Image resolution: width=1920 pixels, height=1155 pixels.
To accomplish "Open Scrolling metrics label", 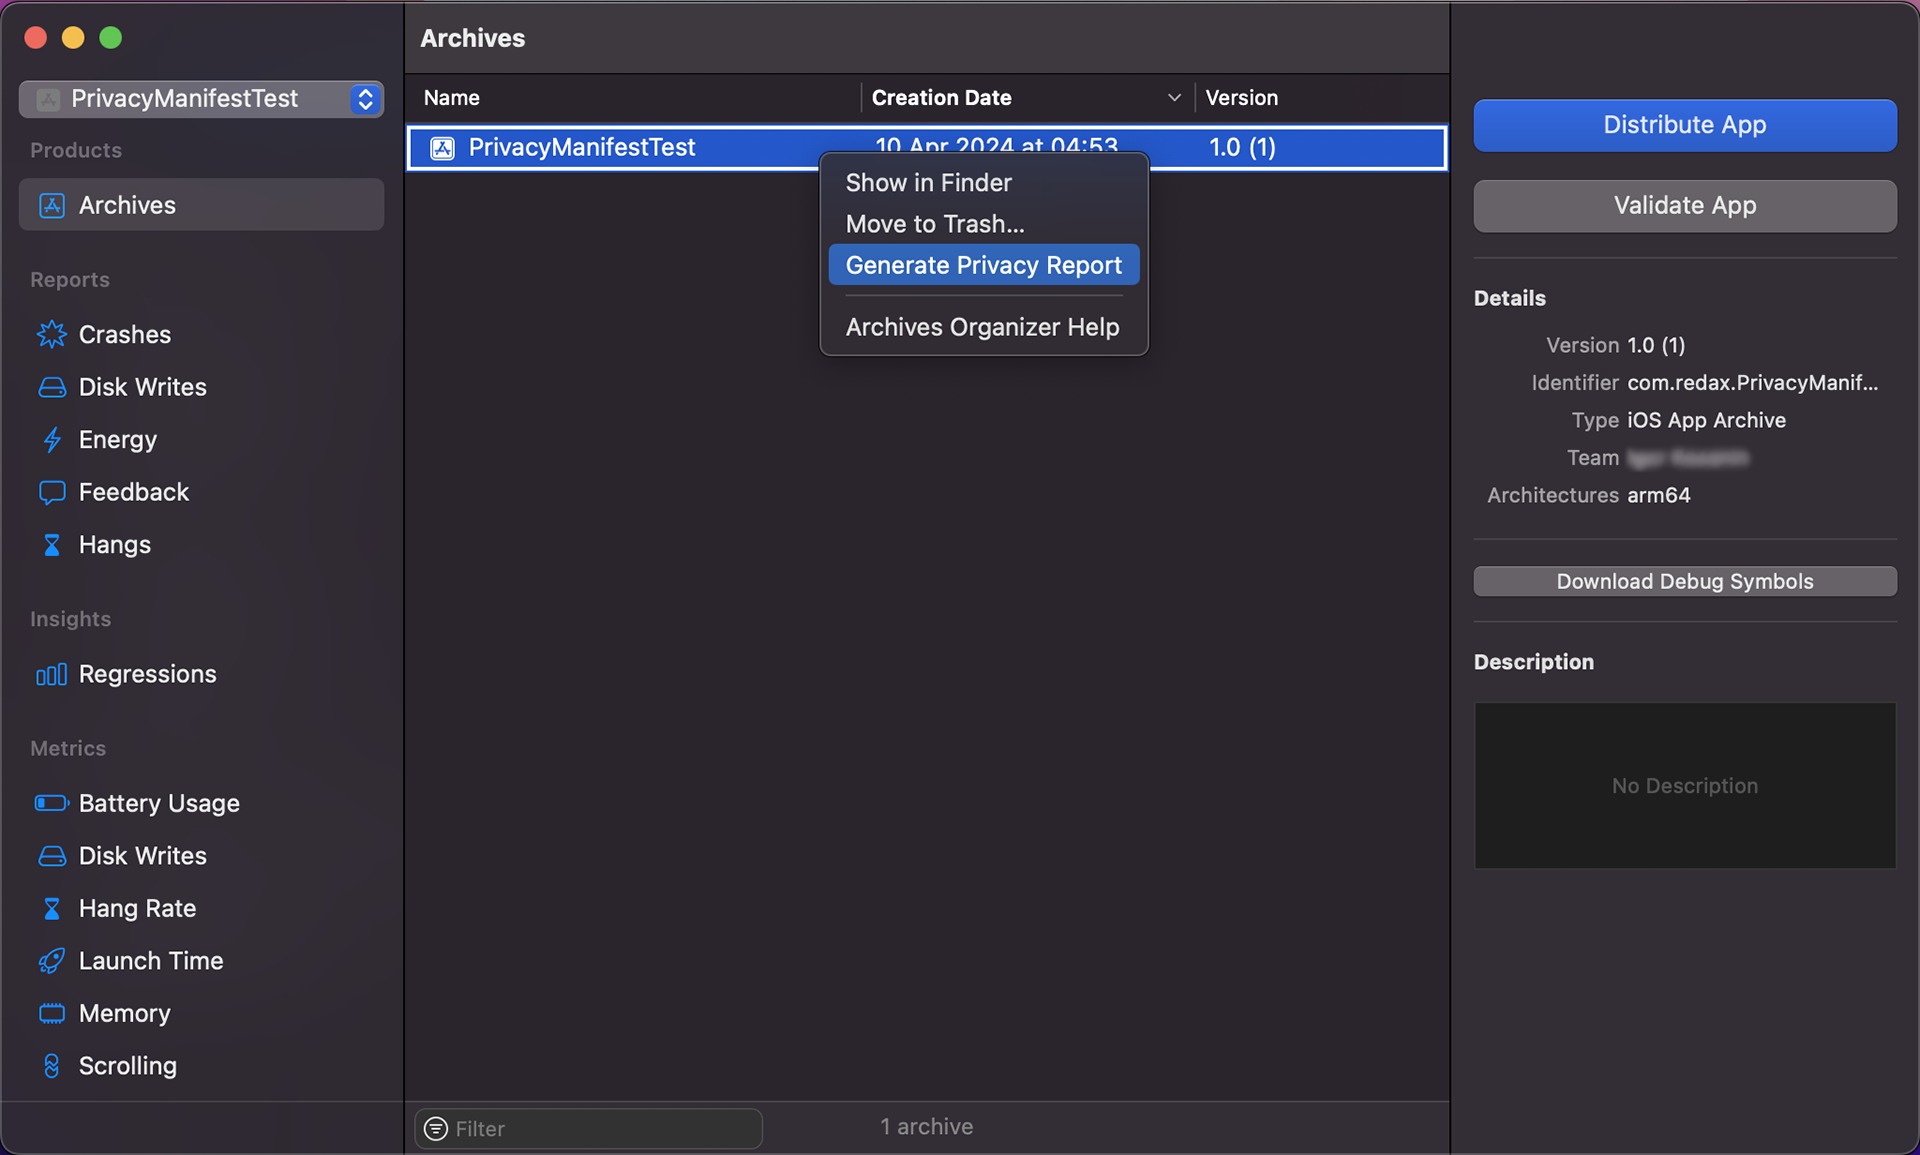I will pos(128,1066).
